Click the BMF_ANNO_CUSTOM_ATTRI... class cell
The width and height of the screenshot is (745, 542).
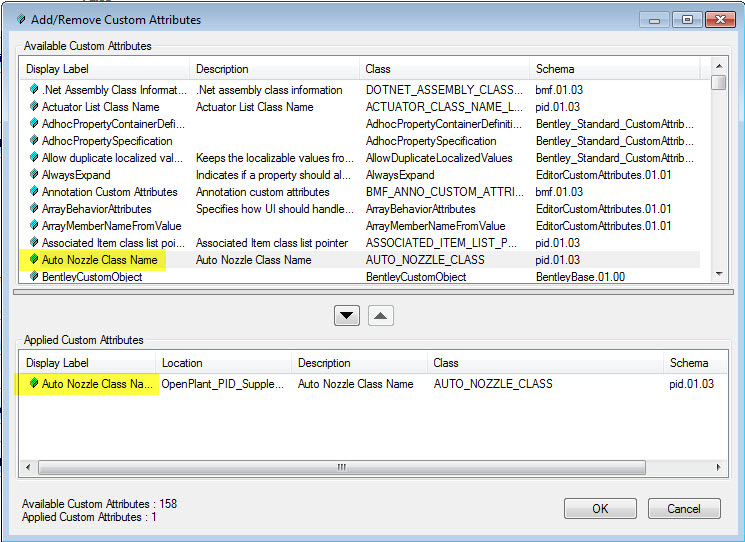pyautogui.click(x=444, y=192)
